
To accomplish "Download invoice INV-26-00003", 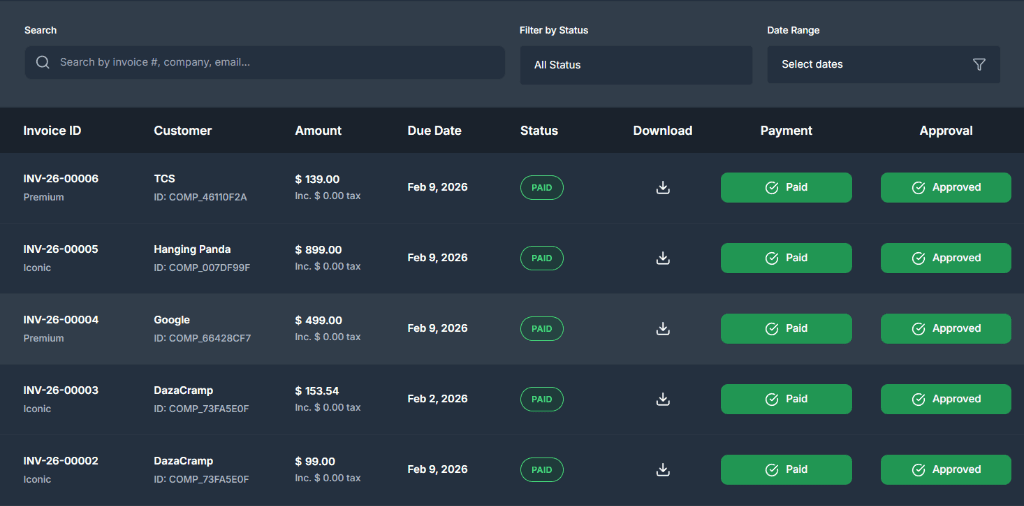I will [x=663, y=399].
